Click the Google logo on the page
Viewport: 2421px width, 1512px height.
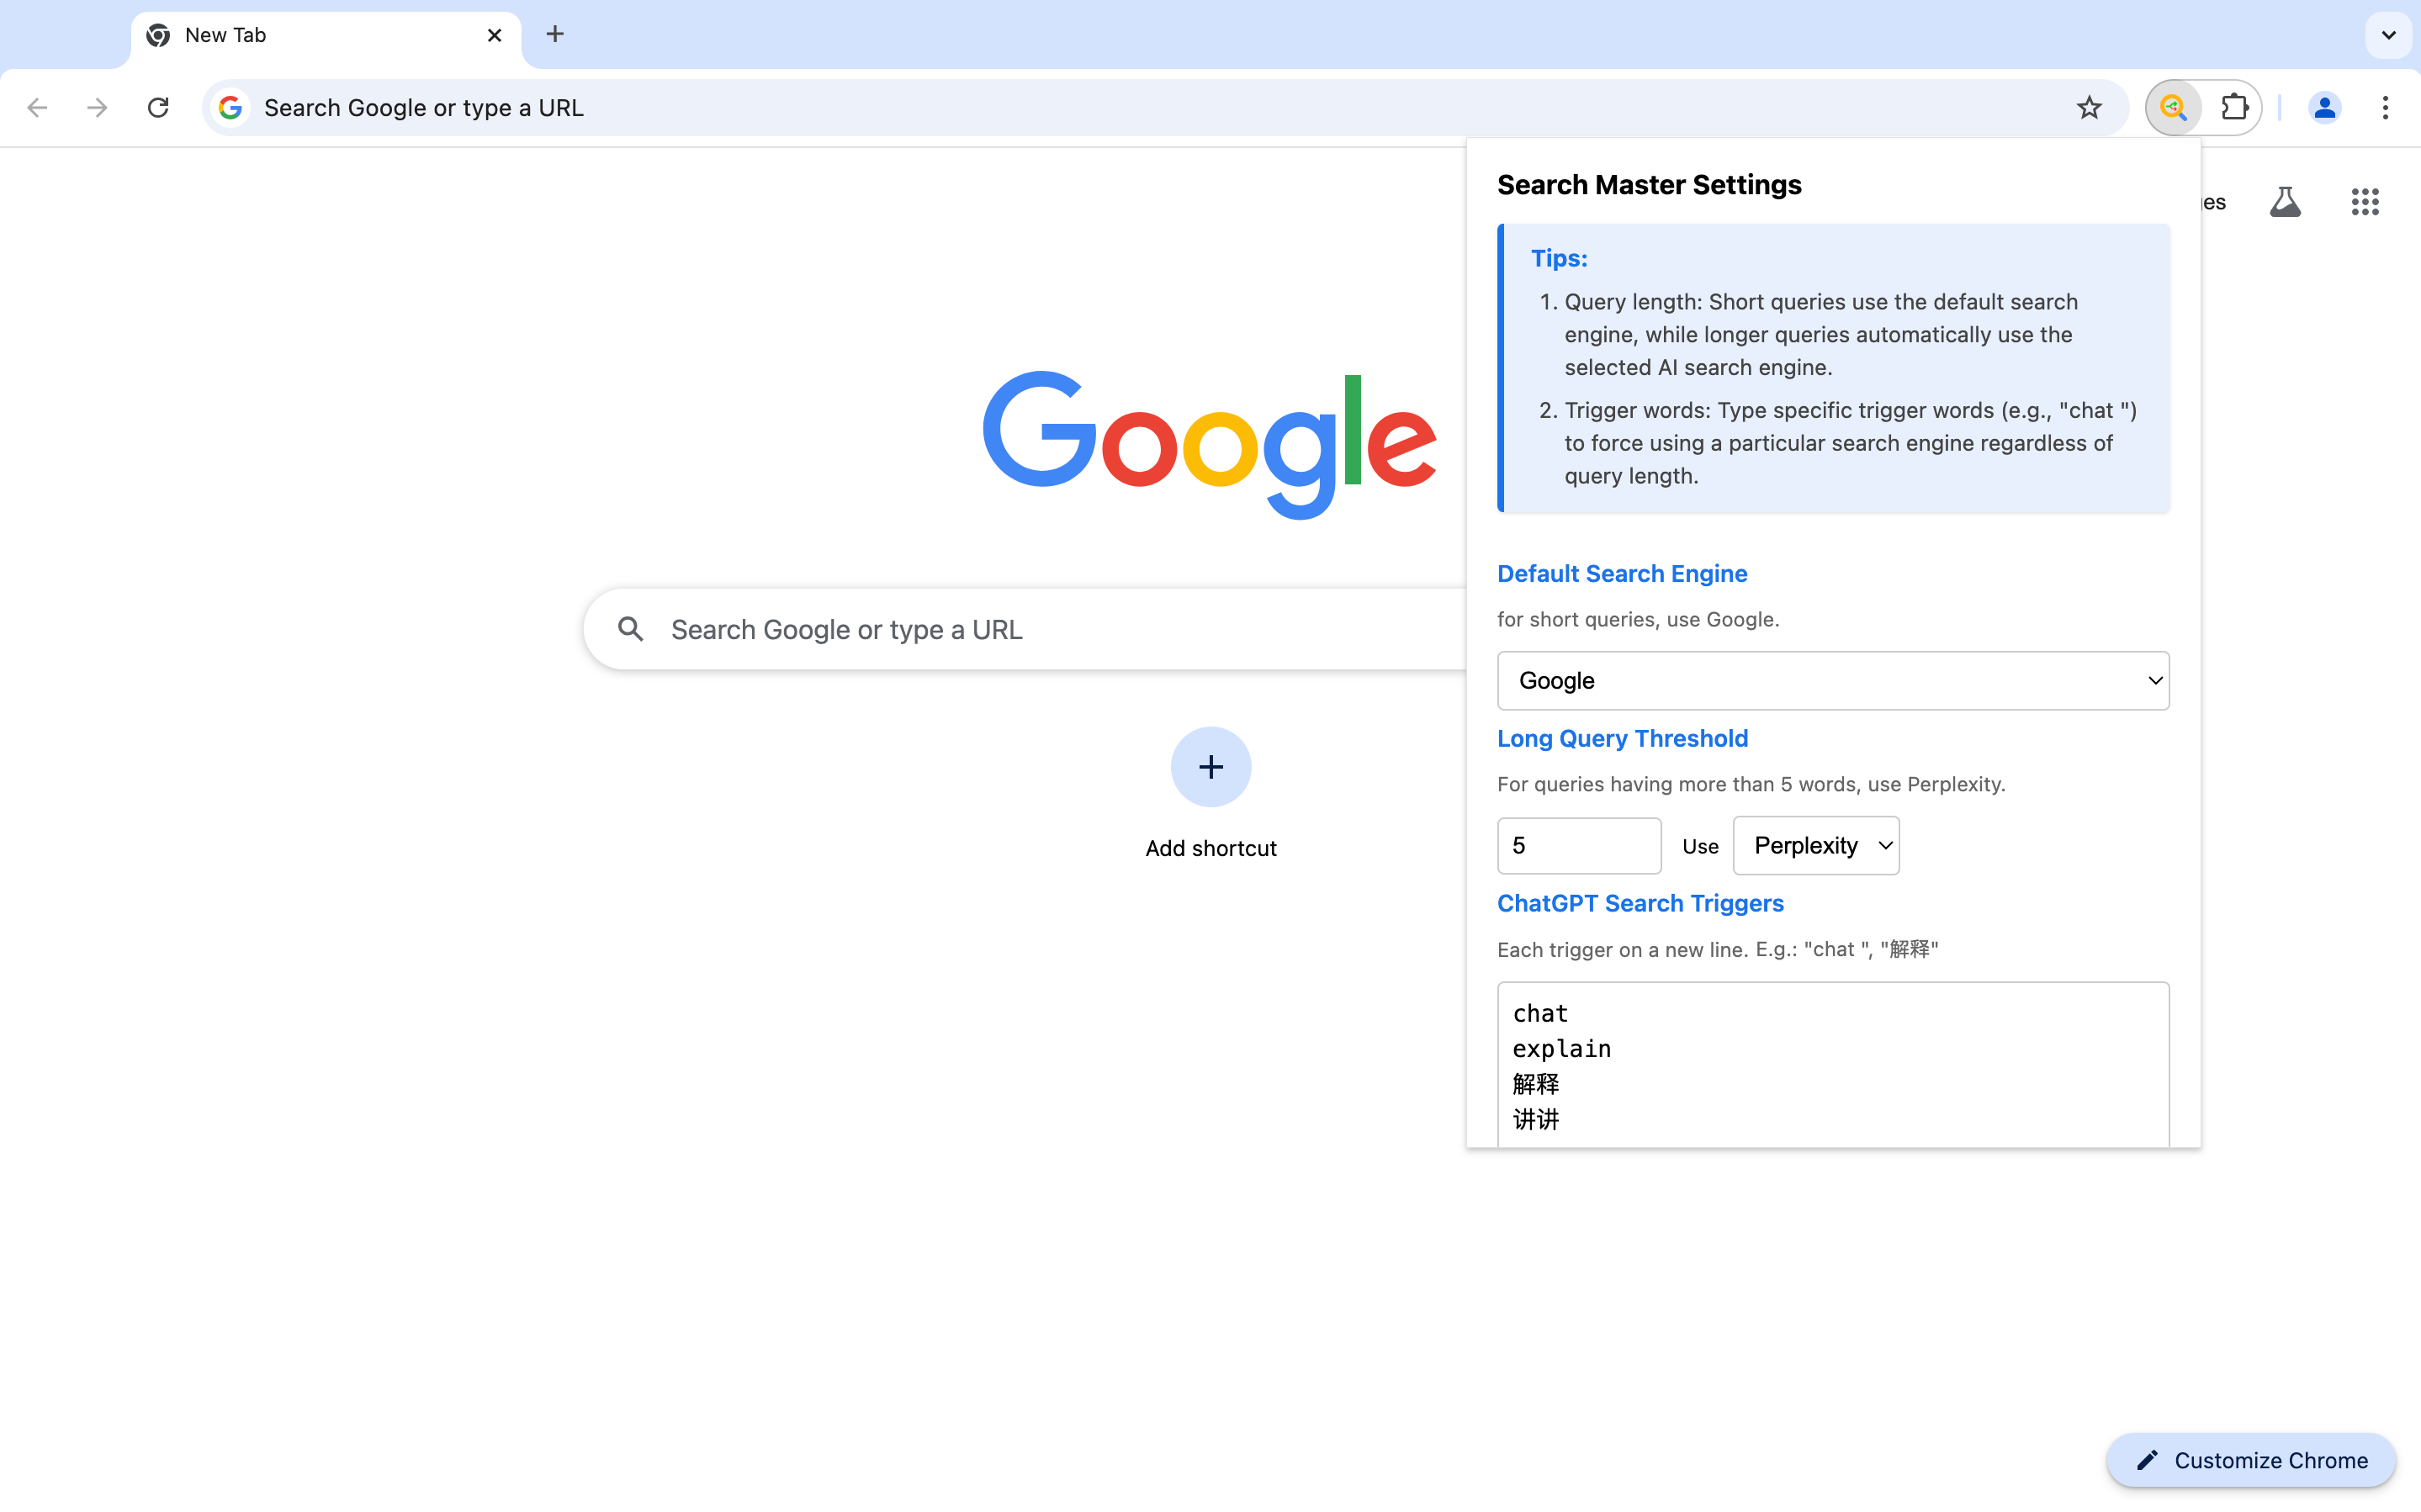pyautogui.click(x=1209, y=445)
